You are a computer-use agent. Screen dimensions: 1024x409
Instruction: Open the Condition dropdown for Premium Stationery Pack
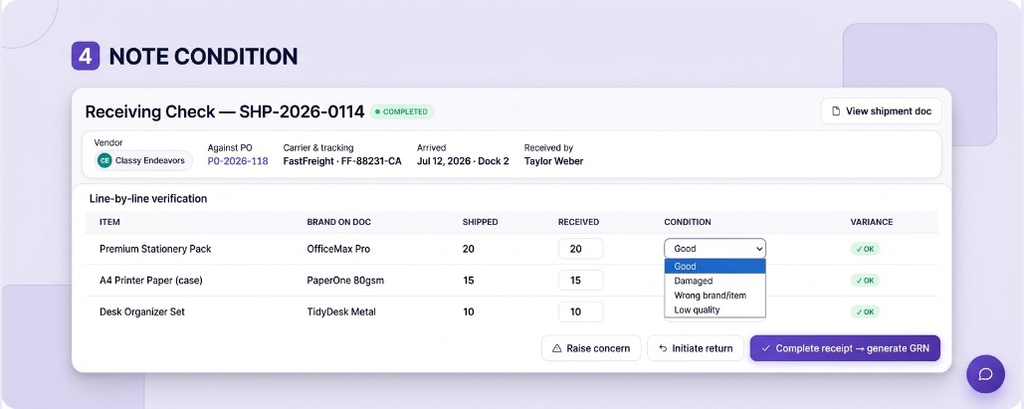point(715,248)
